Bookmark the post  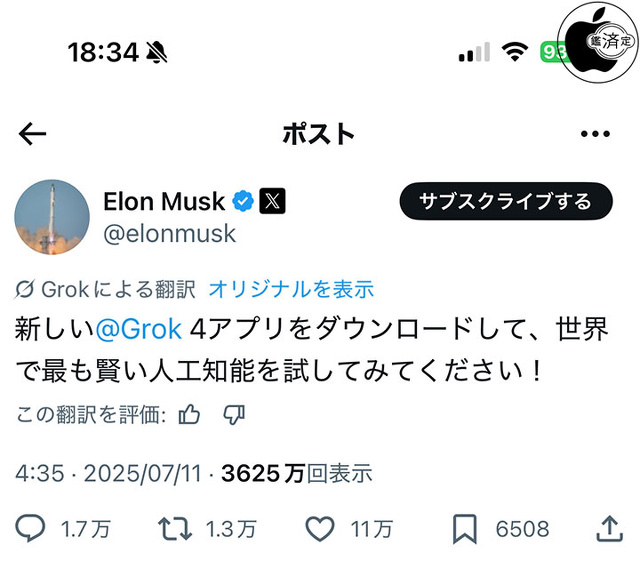coord(464,528)
